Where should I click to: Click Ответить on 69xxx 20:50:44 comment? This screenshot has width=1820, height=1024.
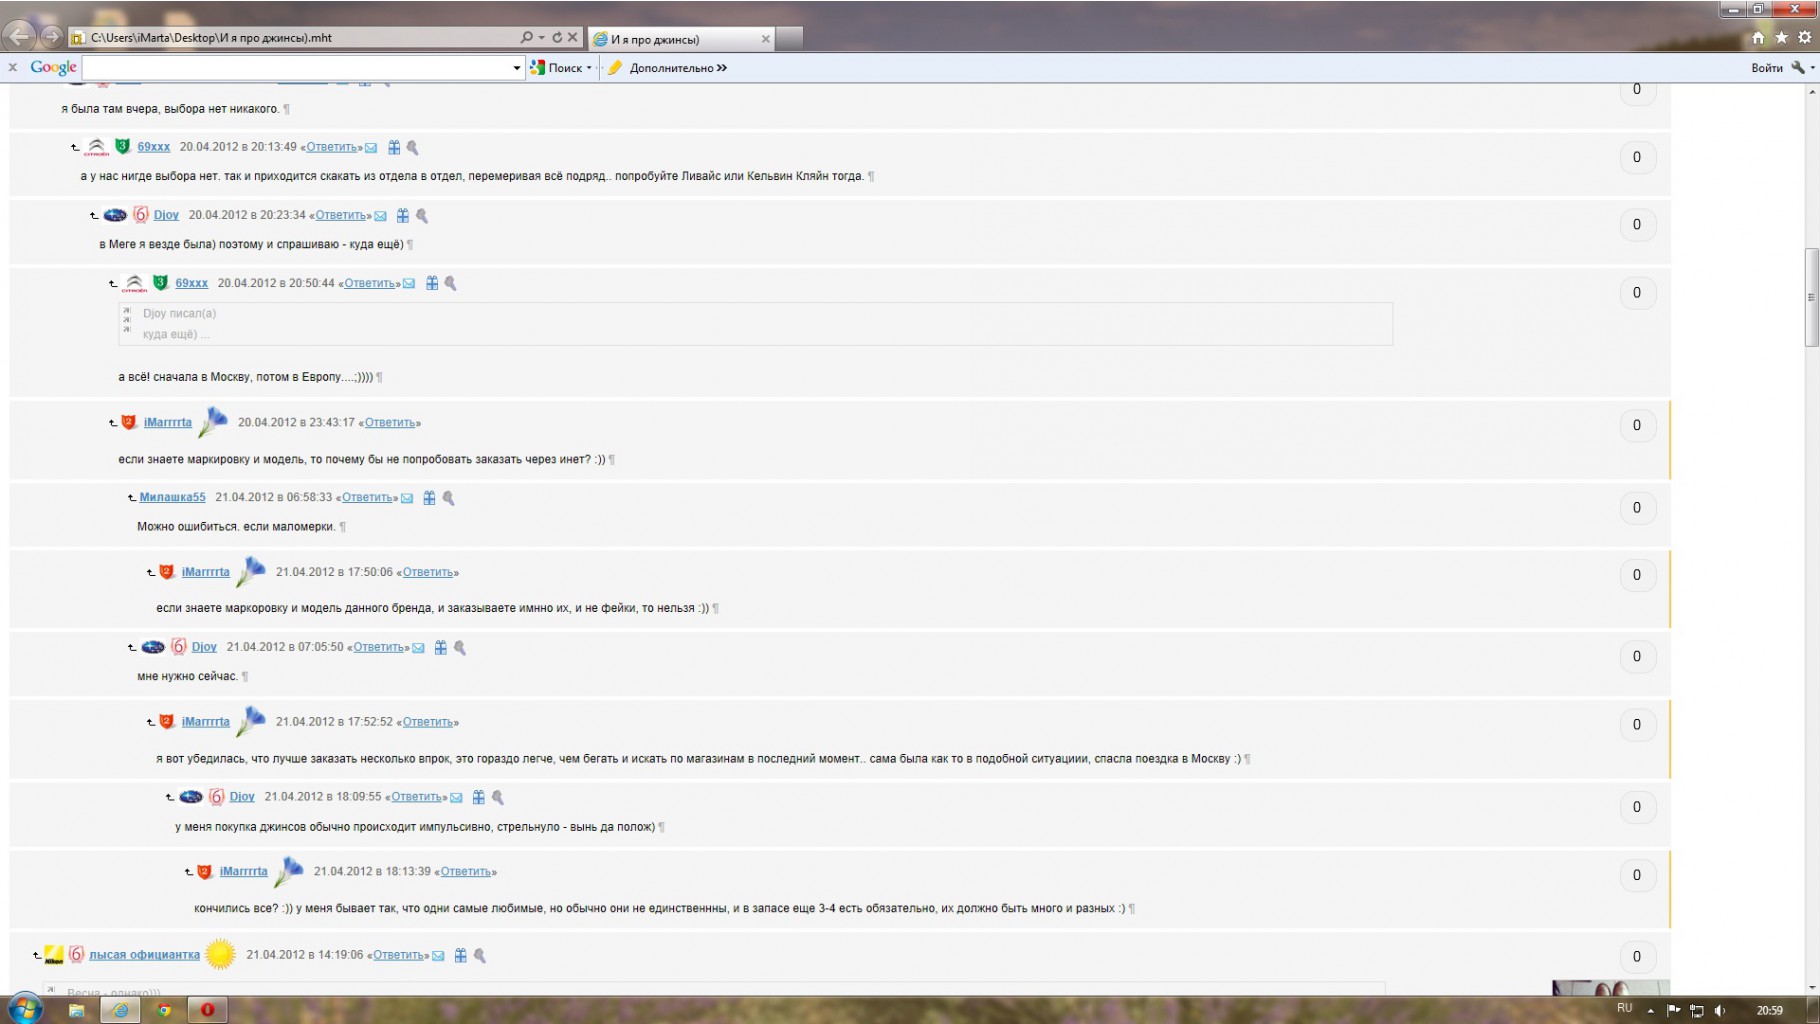369,284
